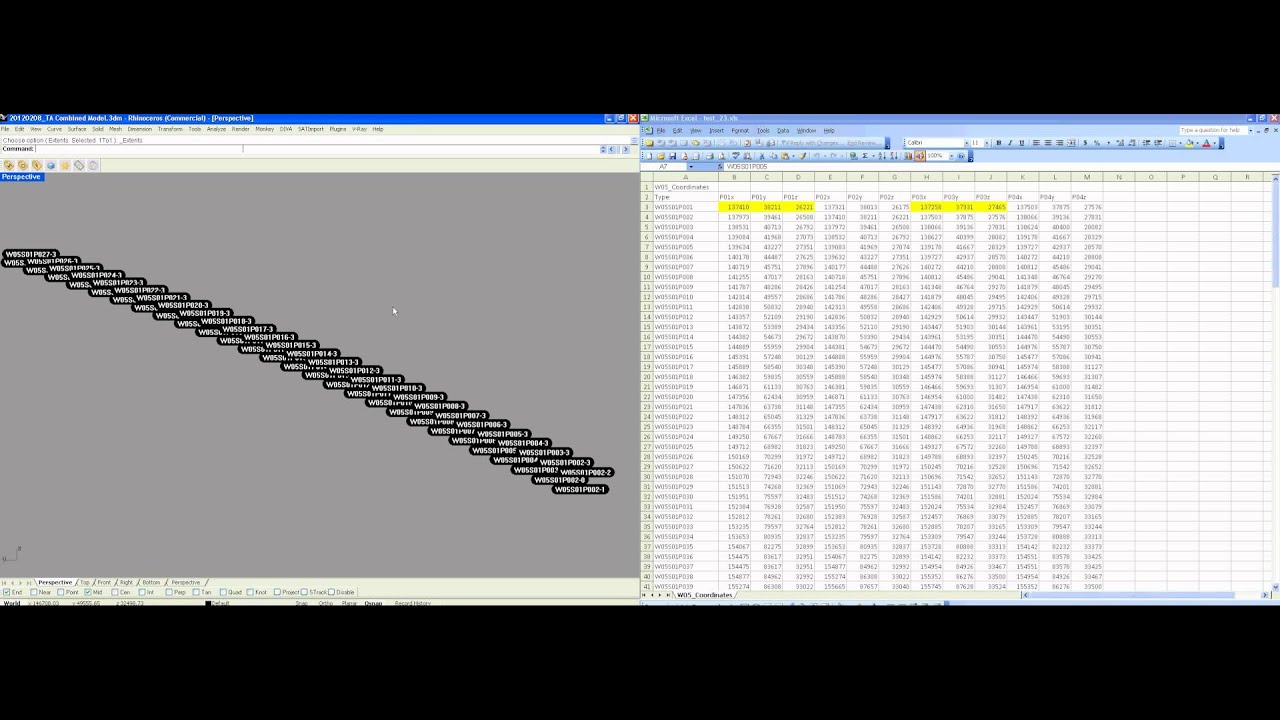Click the first tag icon in Rhino toolbar
This screenshot has height=720, width=1280.
(9, 165)
